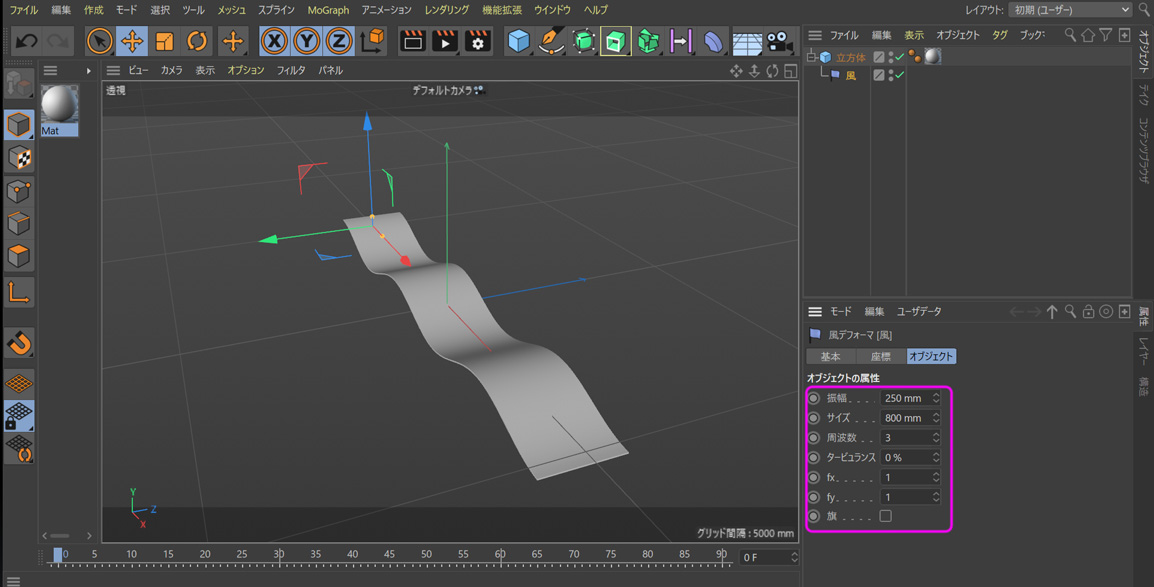Click the サイズ 800 mm input field

(905, 418)
